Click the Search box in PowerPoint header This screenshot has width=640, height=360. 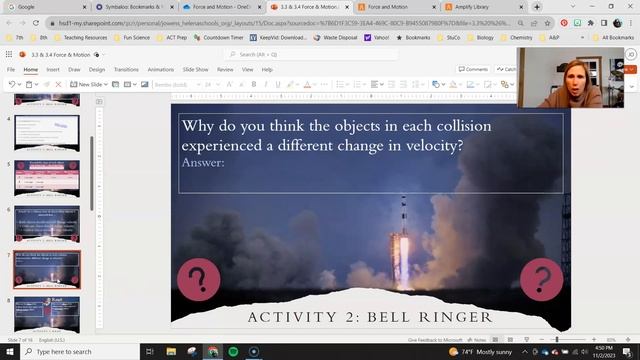[311, 54]
